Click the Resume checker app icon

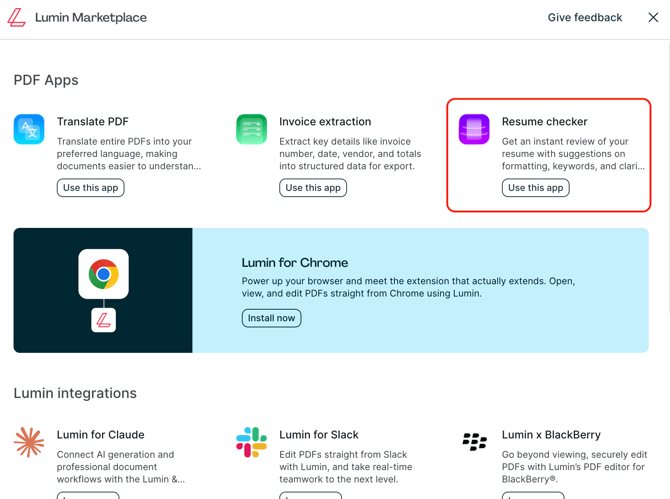(474, 130)
